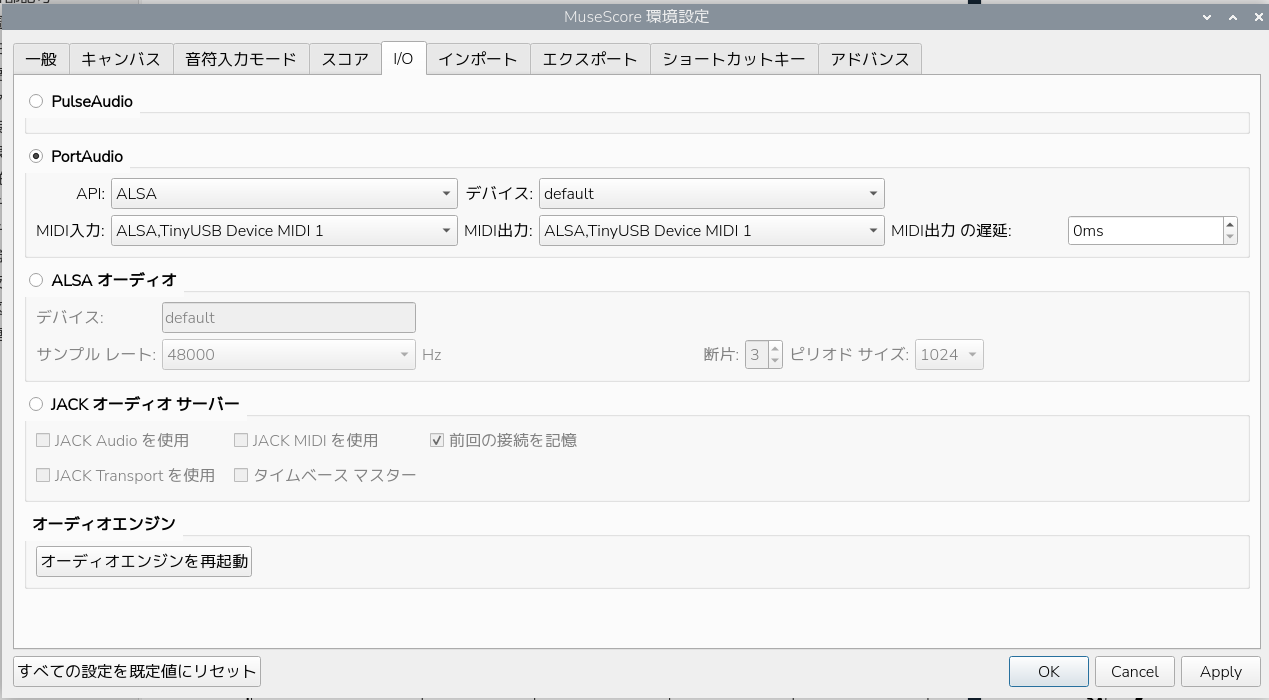This screenshot has width=1269, height=700.
Task: Click the MIDI出力 の遅延 0ms input field
Action: click(1145, 230)
